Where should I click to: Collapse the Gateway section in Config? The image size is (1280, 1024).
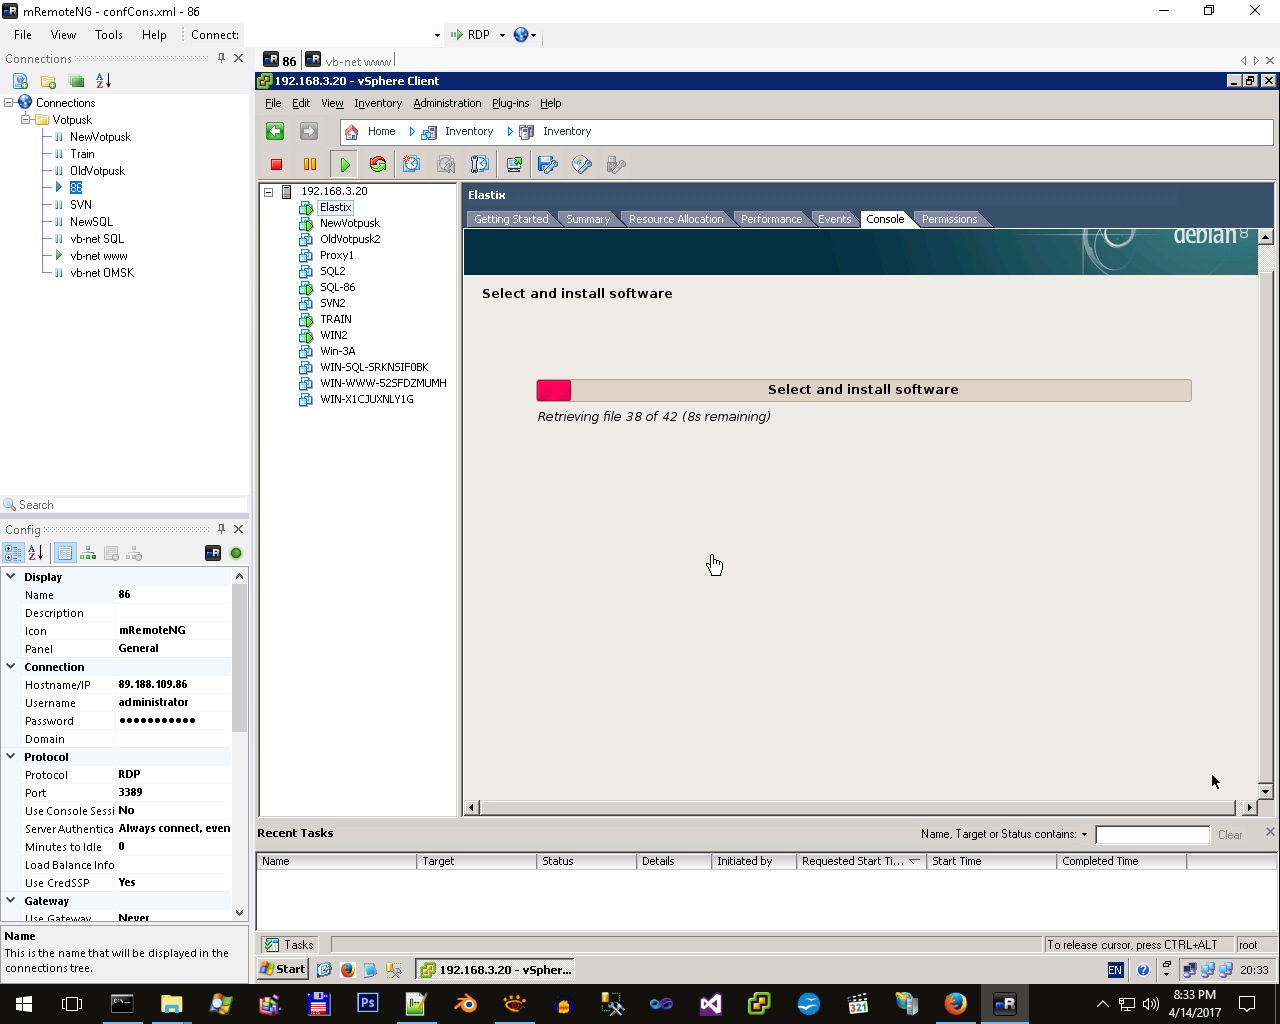pos(11,901)
